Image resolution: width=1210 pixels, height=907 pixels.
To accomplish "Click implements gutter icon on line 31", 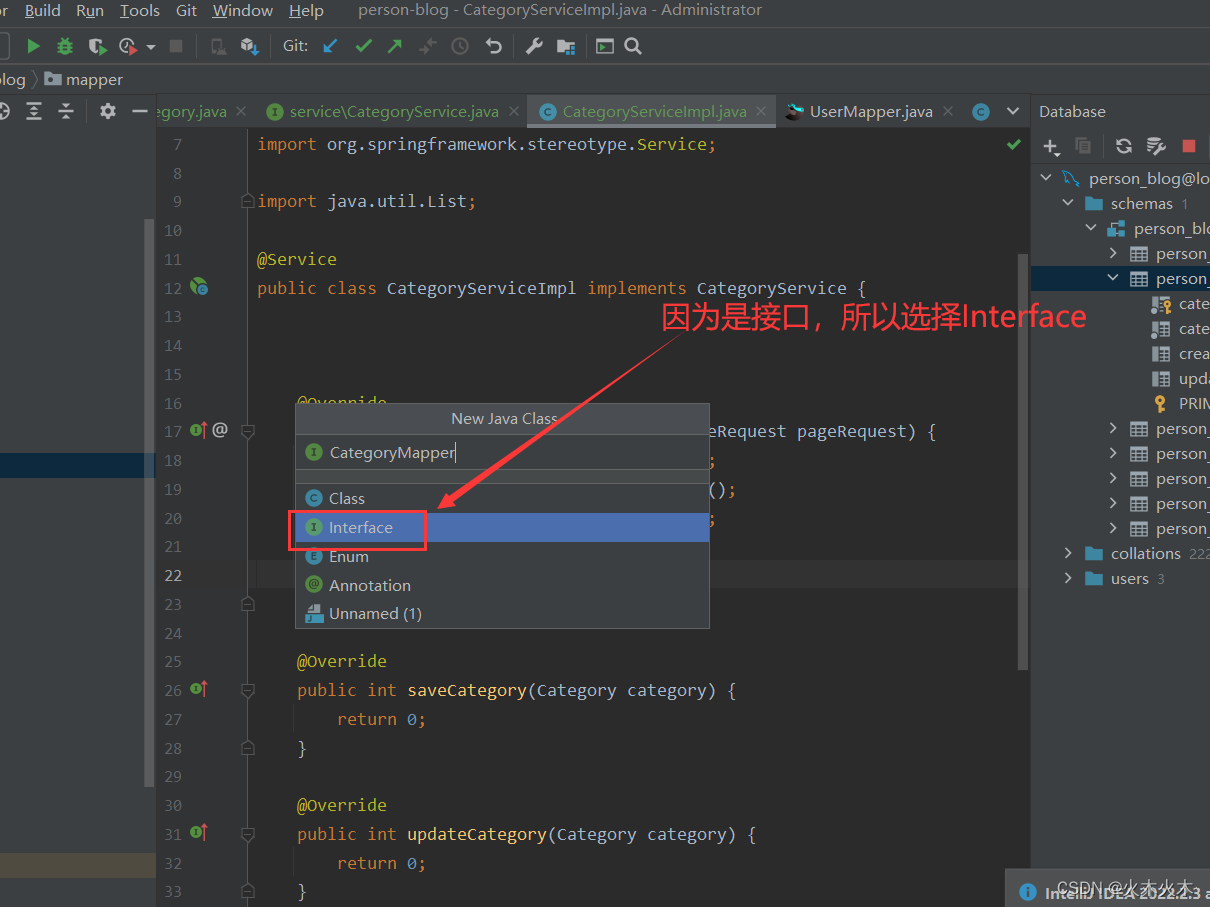I will [x=199, y=832].
